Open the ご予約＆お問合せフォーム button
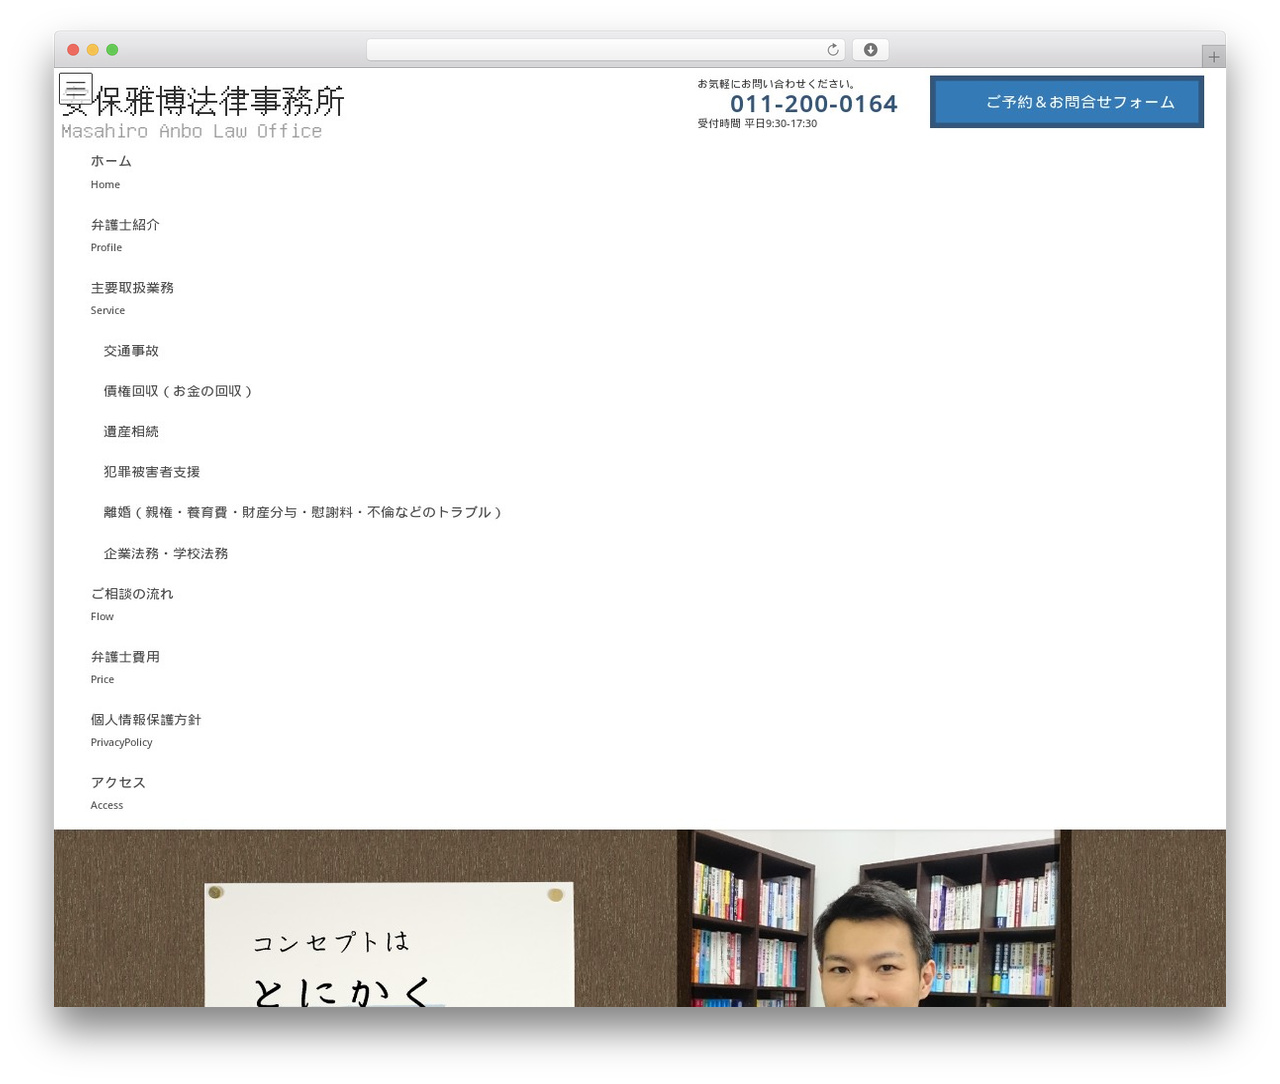 1067,102
